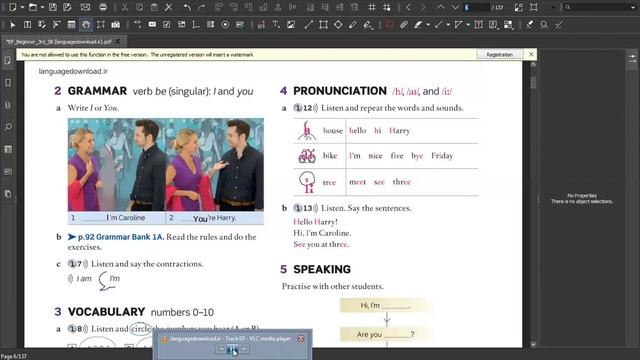Click the page number input field
640x360 pixels.
pyautogui.click(x=476, y=7)
